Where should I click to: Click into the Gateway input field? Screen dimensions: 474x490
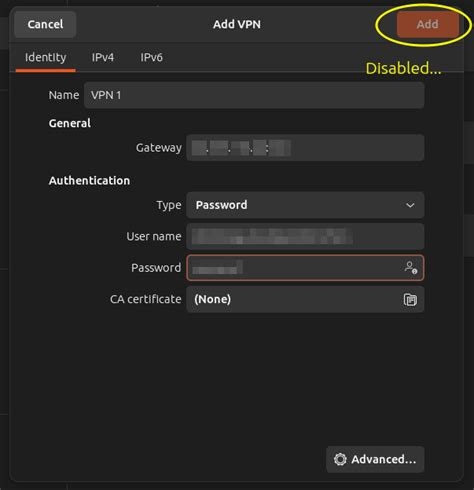pyautogui.click(x=305, y=148)
